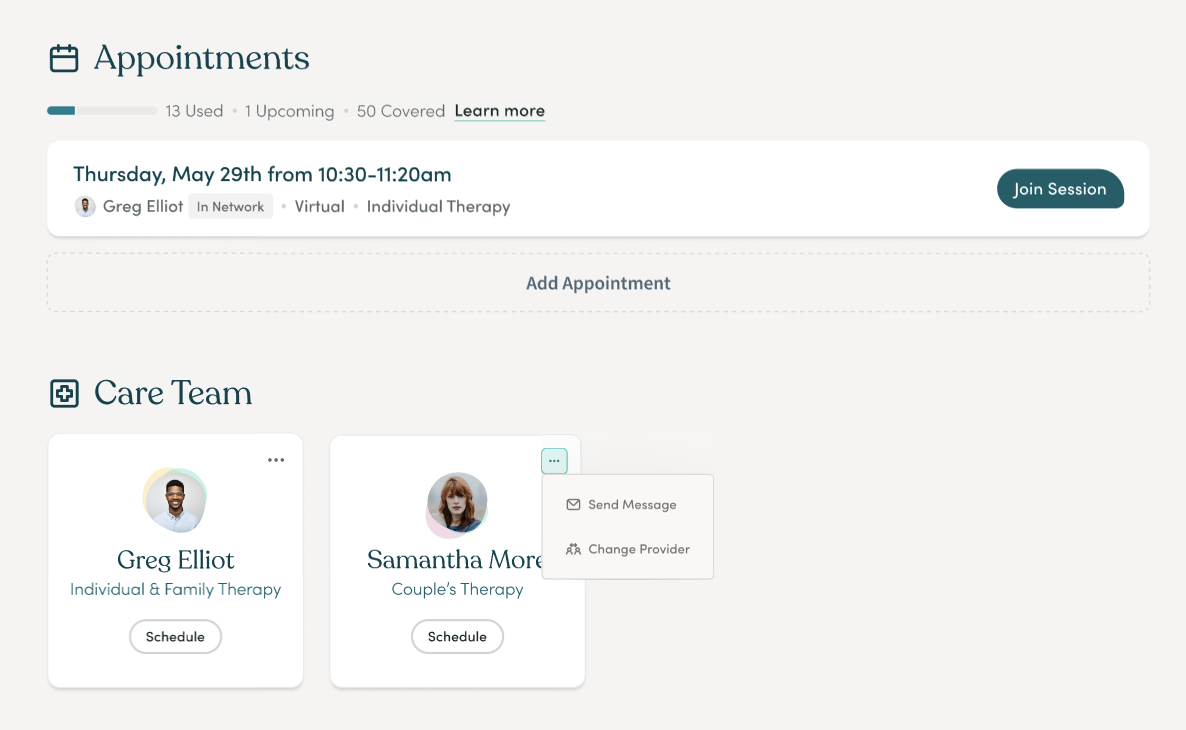Click the Greg Elliot name in Care Team
Image resolution: width=1186 pixels, height=730 pixels.
pyautogui.click(x=175, y=560)
